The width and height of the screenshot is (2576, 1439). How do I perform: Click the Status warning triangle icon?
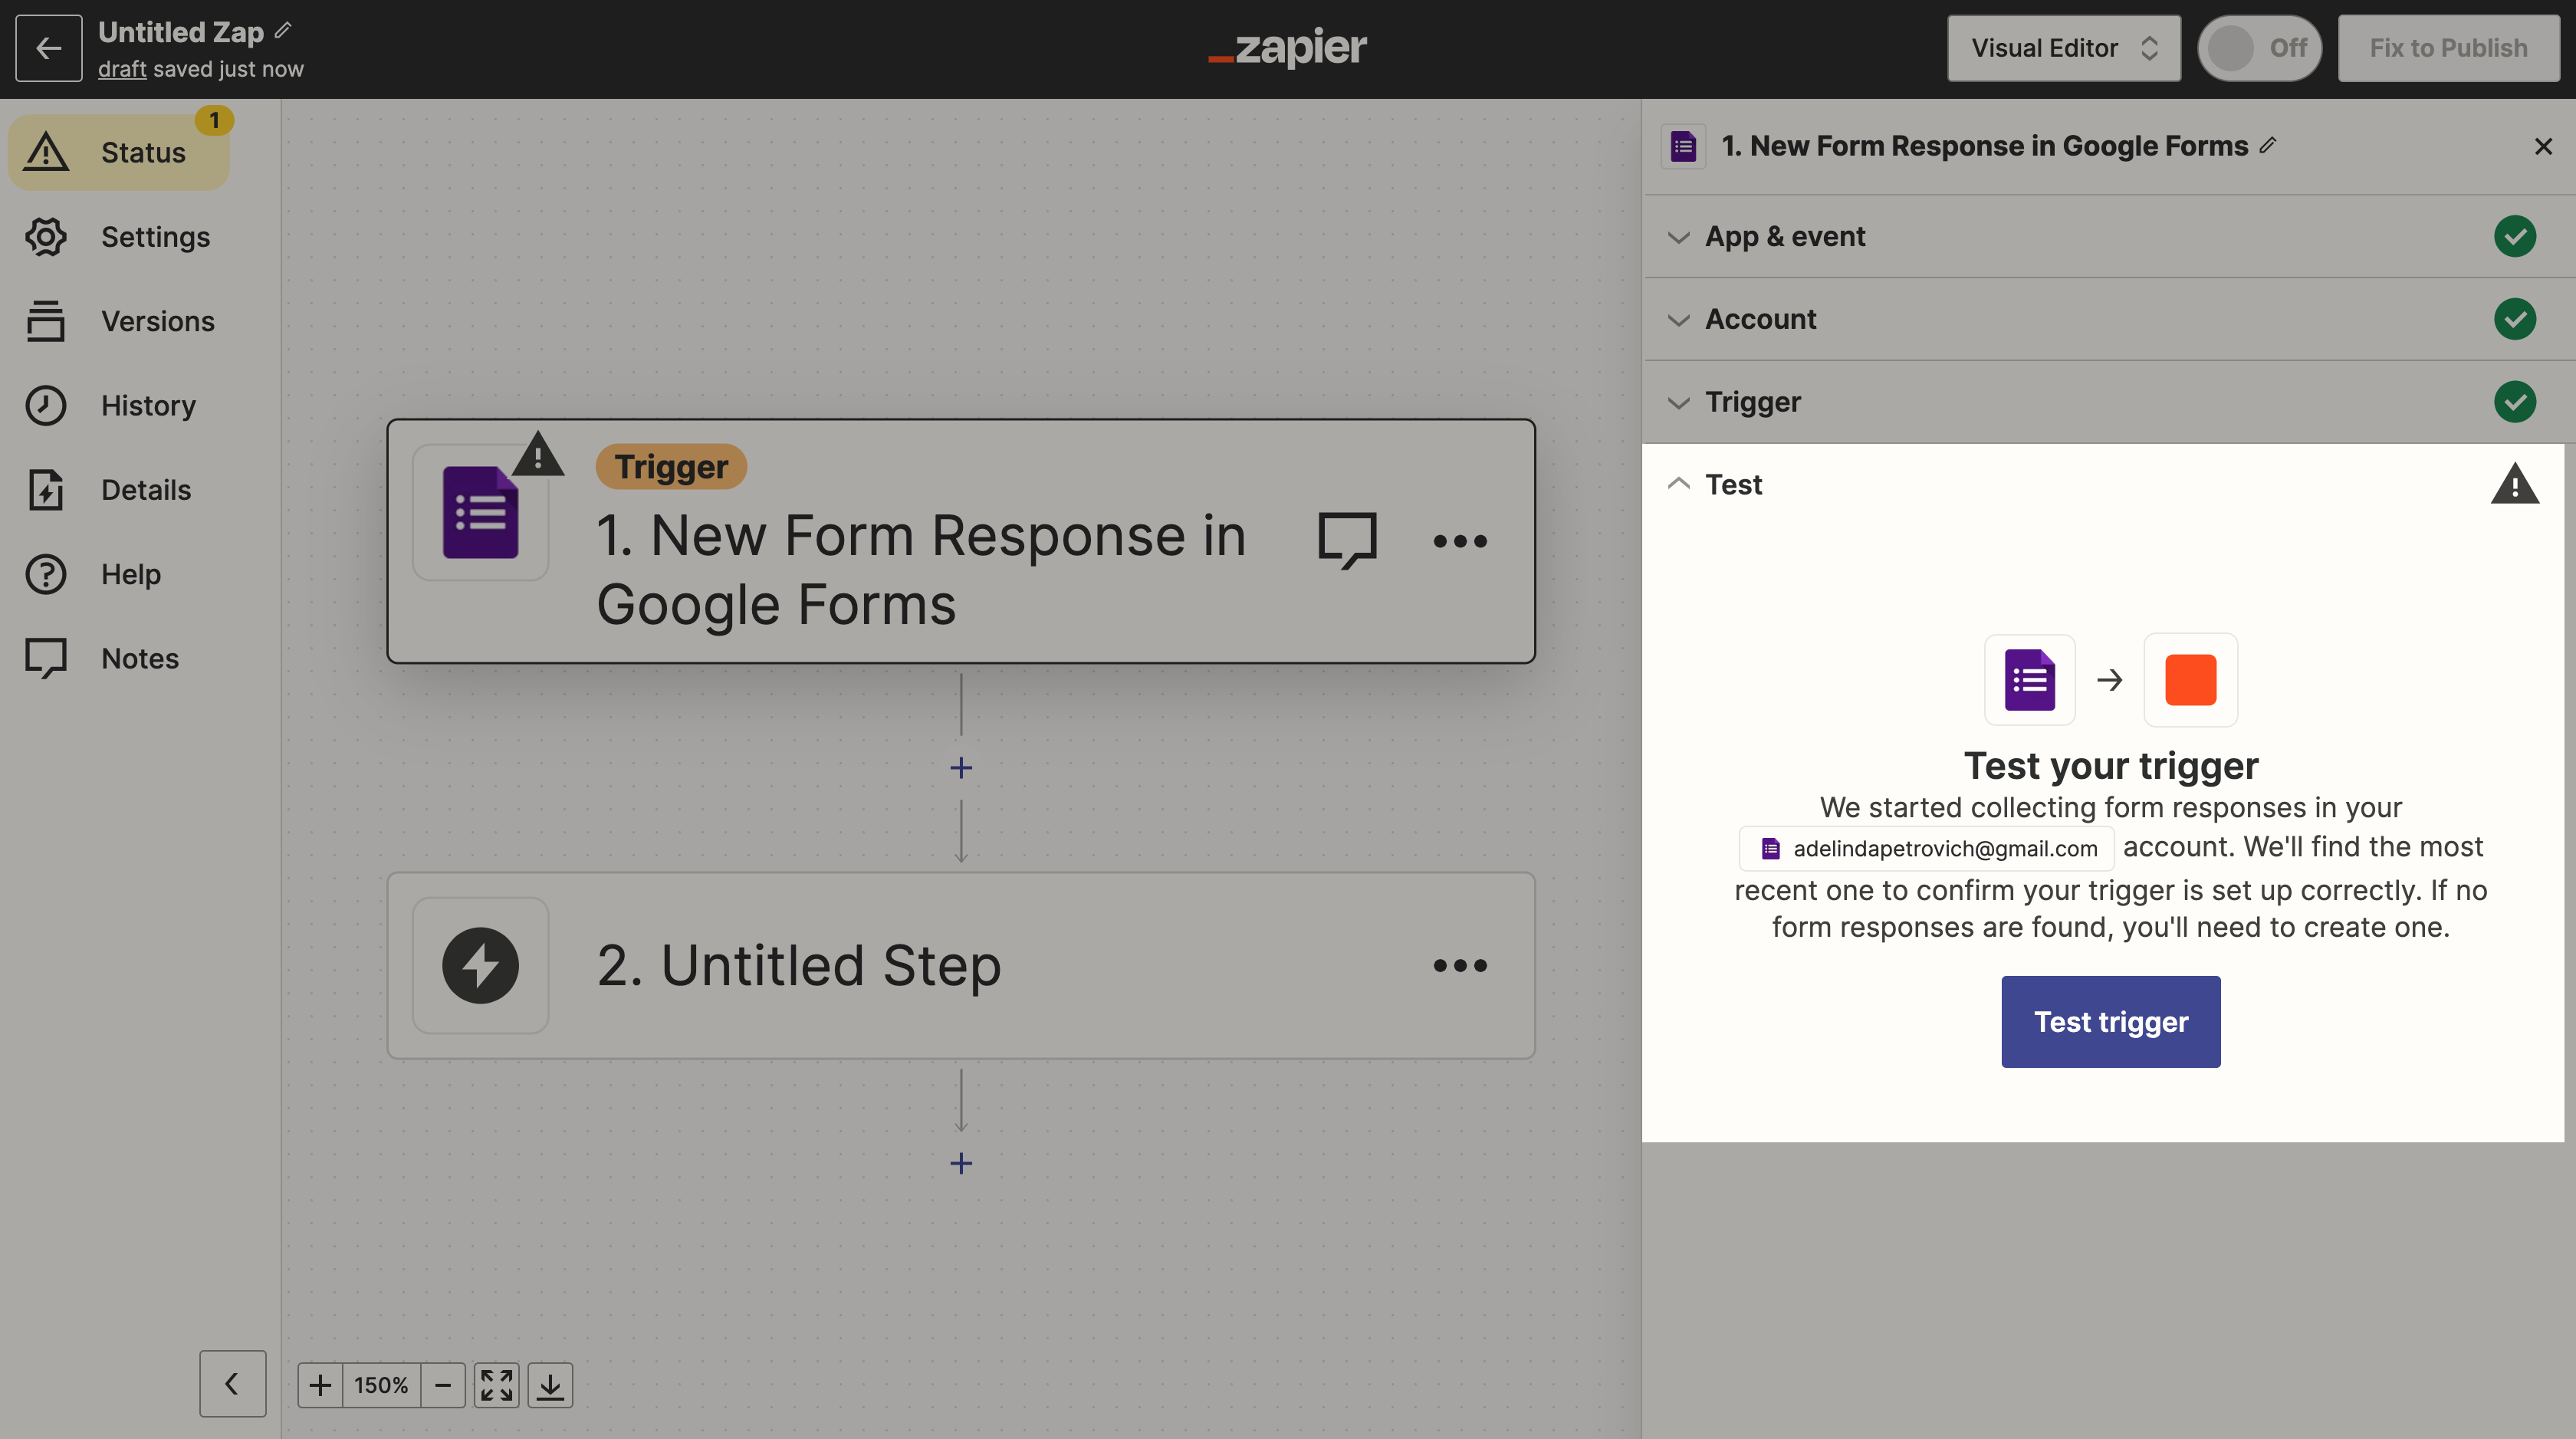[46, 152]
